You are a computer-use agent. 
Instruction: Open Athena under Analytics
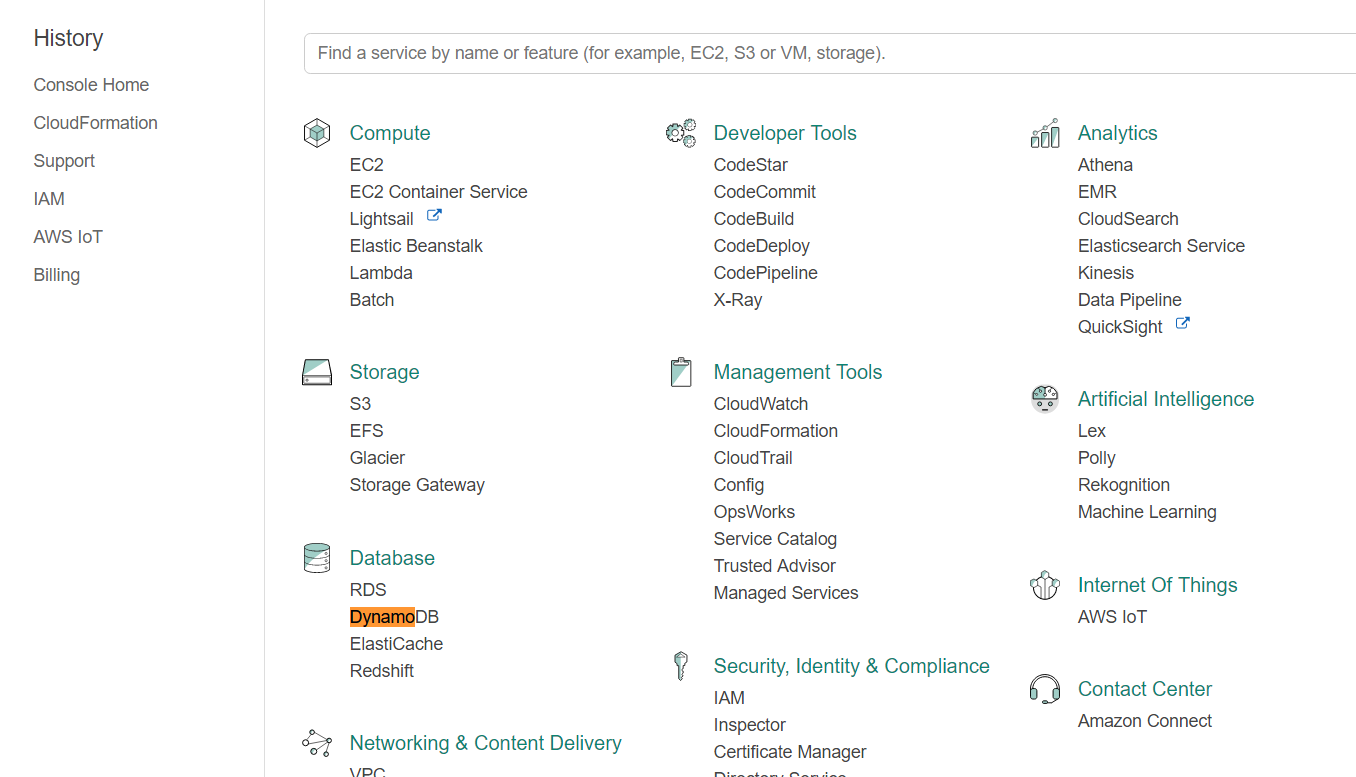1105,165
